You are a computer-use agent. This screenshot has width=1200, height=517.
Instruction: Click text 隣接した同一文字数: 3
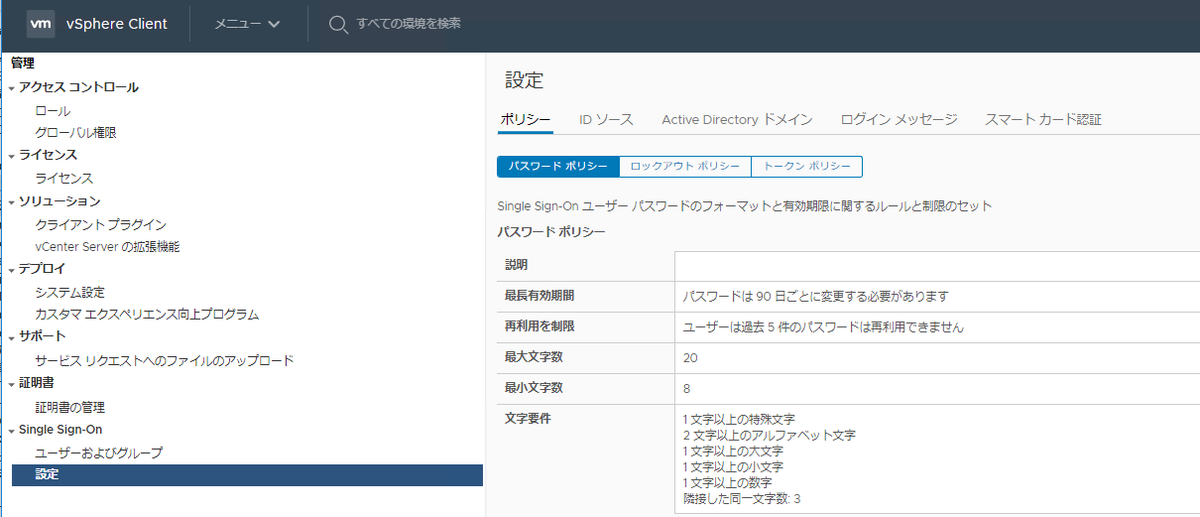(x=742, y=498)
